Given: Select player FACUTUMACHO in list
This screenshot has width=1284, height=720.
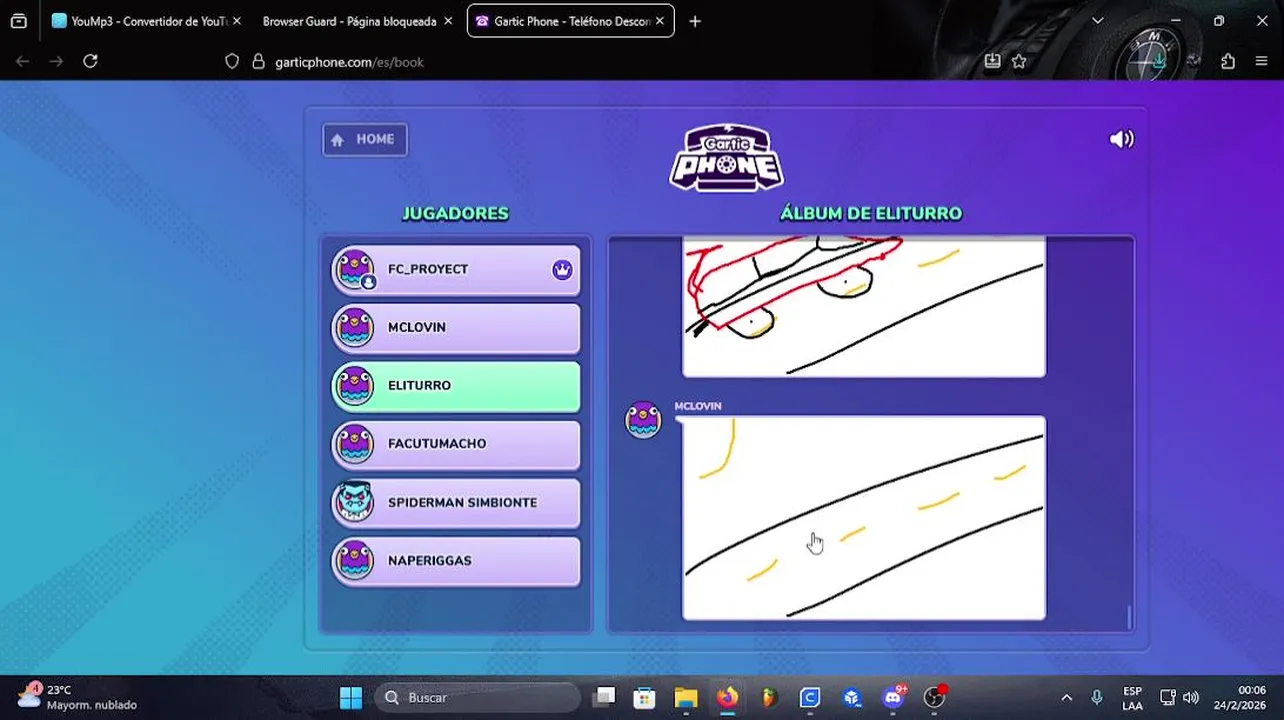Looking at the screenshot, I should [456, 444].
